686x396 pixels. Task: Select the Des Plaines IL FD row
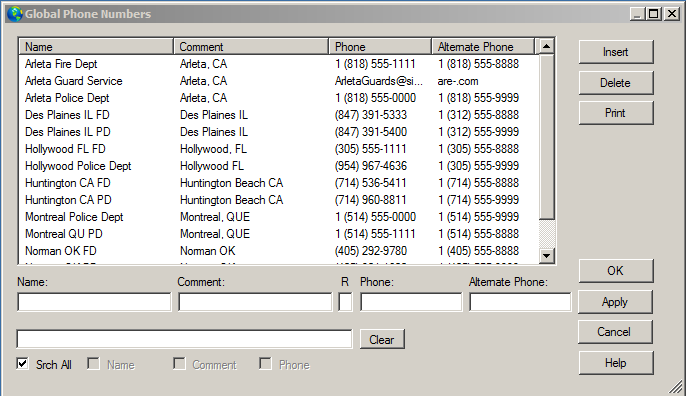pos(279,115)
